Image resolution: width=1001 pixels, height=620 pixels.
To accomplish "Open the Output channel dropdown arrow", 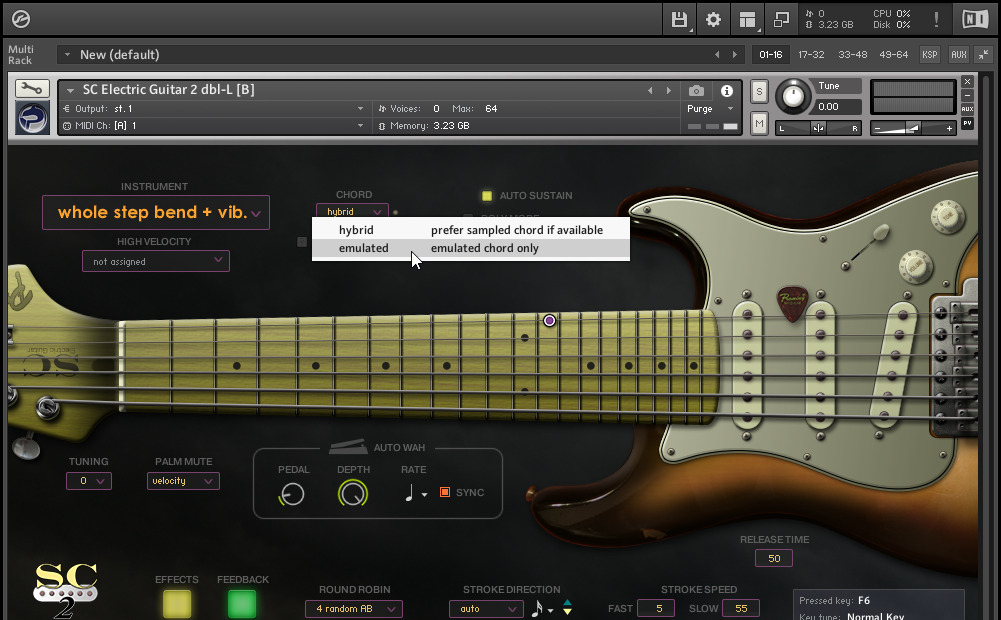I will pyautogui.click(x=361, y=109).
